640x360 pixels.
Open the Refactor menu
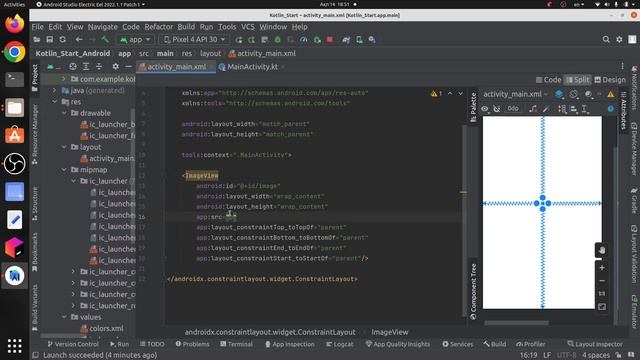(158, 27)
